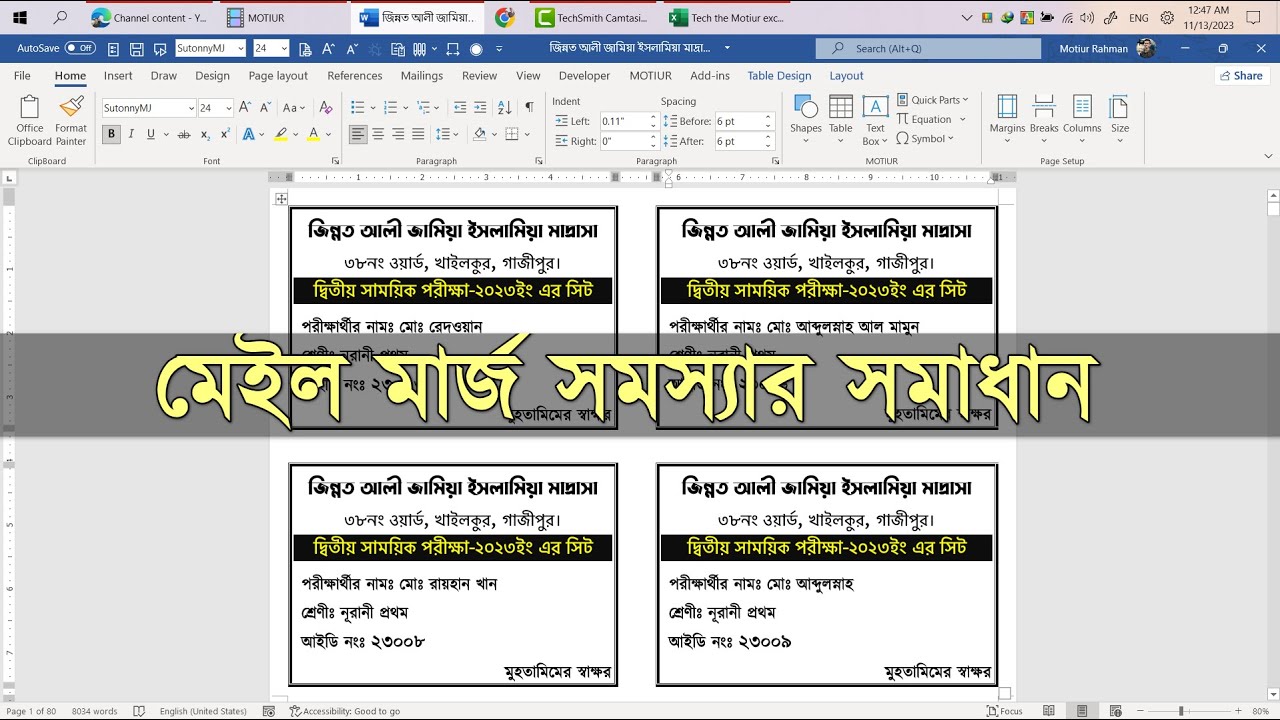Switch to the Developer tab

click(584, 75)
